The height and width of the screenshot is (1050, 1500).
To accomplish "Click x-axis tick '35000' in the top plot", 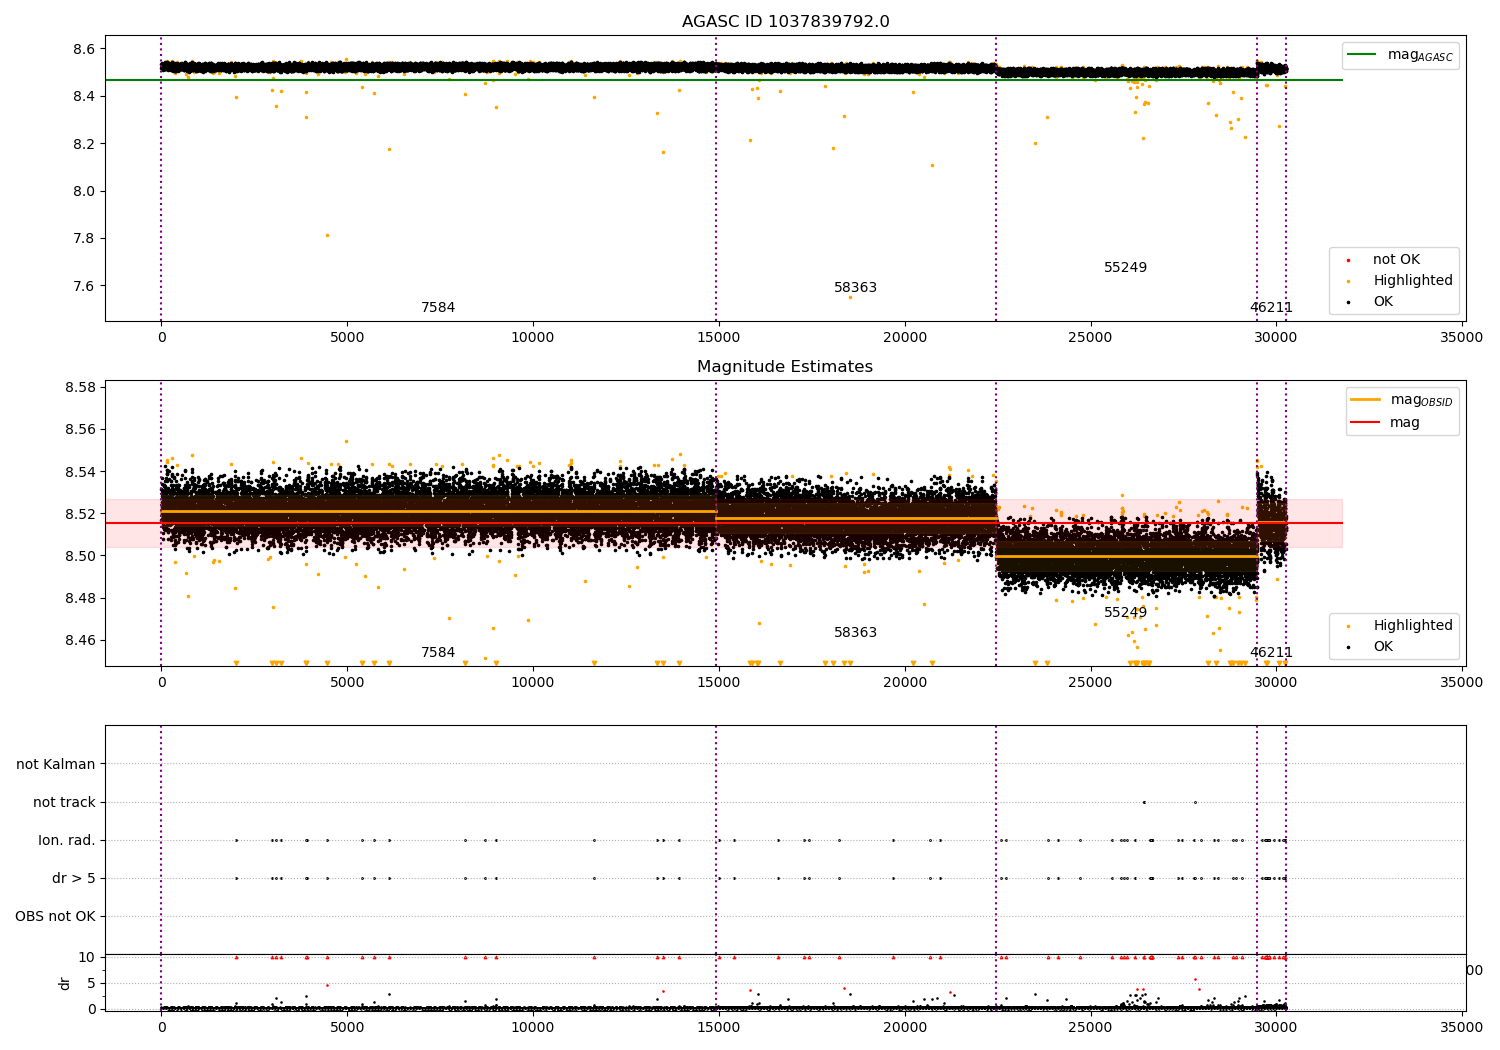I will [x=1461, y=338].
